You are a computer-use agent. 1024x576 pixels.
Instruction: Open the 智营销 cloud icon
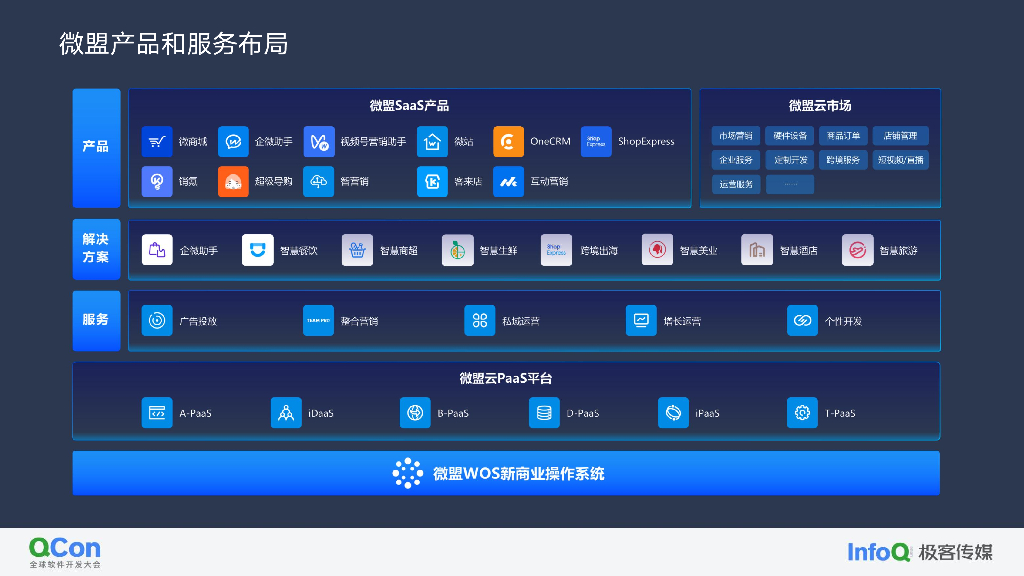[319, 182]
